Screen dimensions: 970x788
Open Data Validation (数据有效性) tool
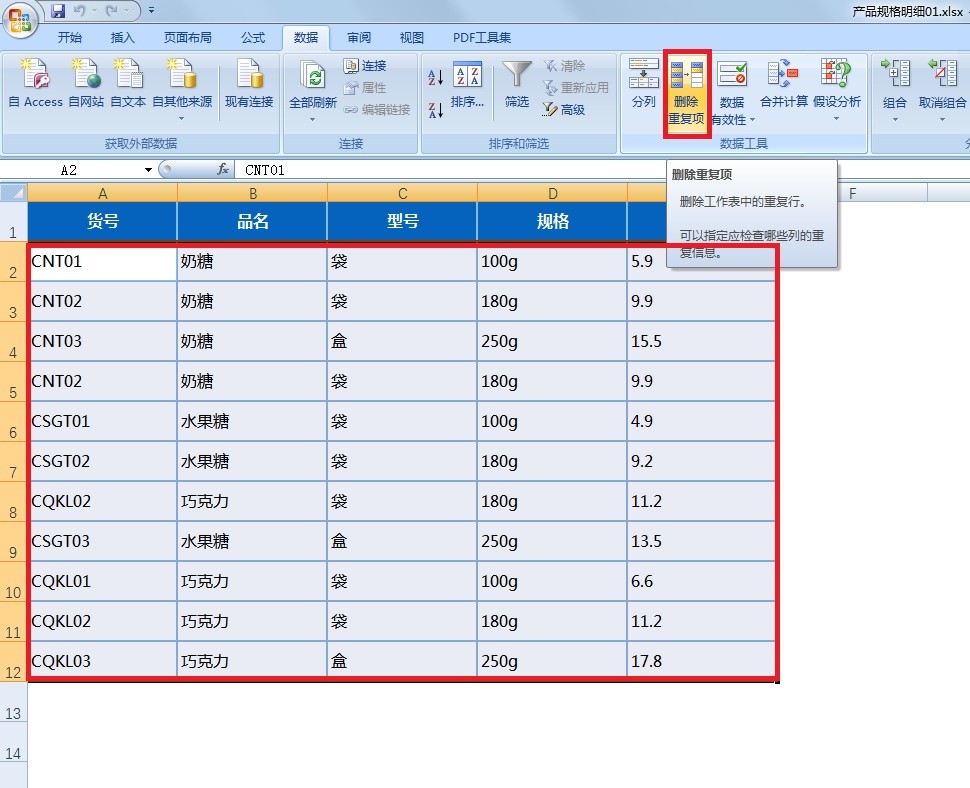tap(731, 88)
